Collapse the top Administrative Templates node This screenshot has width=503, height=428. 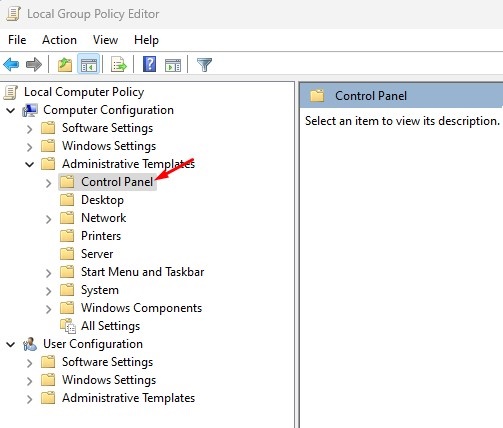pyautogui.click(x=30, y=164)
